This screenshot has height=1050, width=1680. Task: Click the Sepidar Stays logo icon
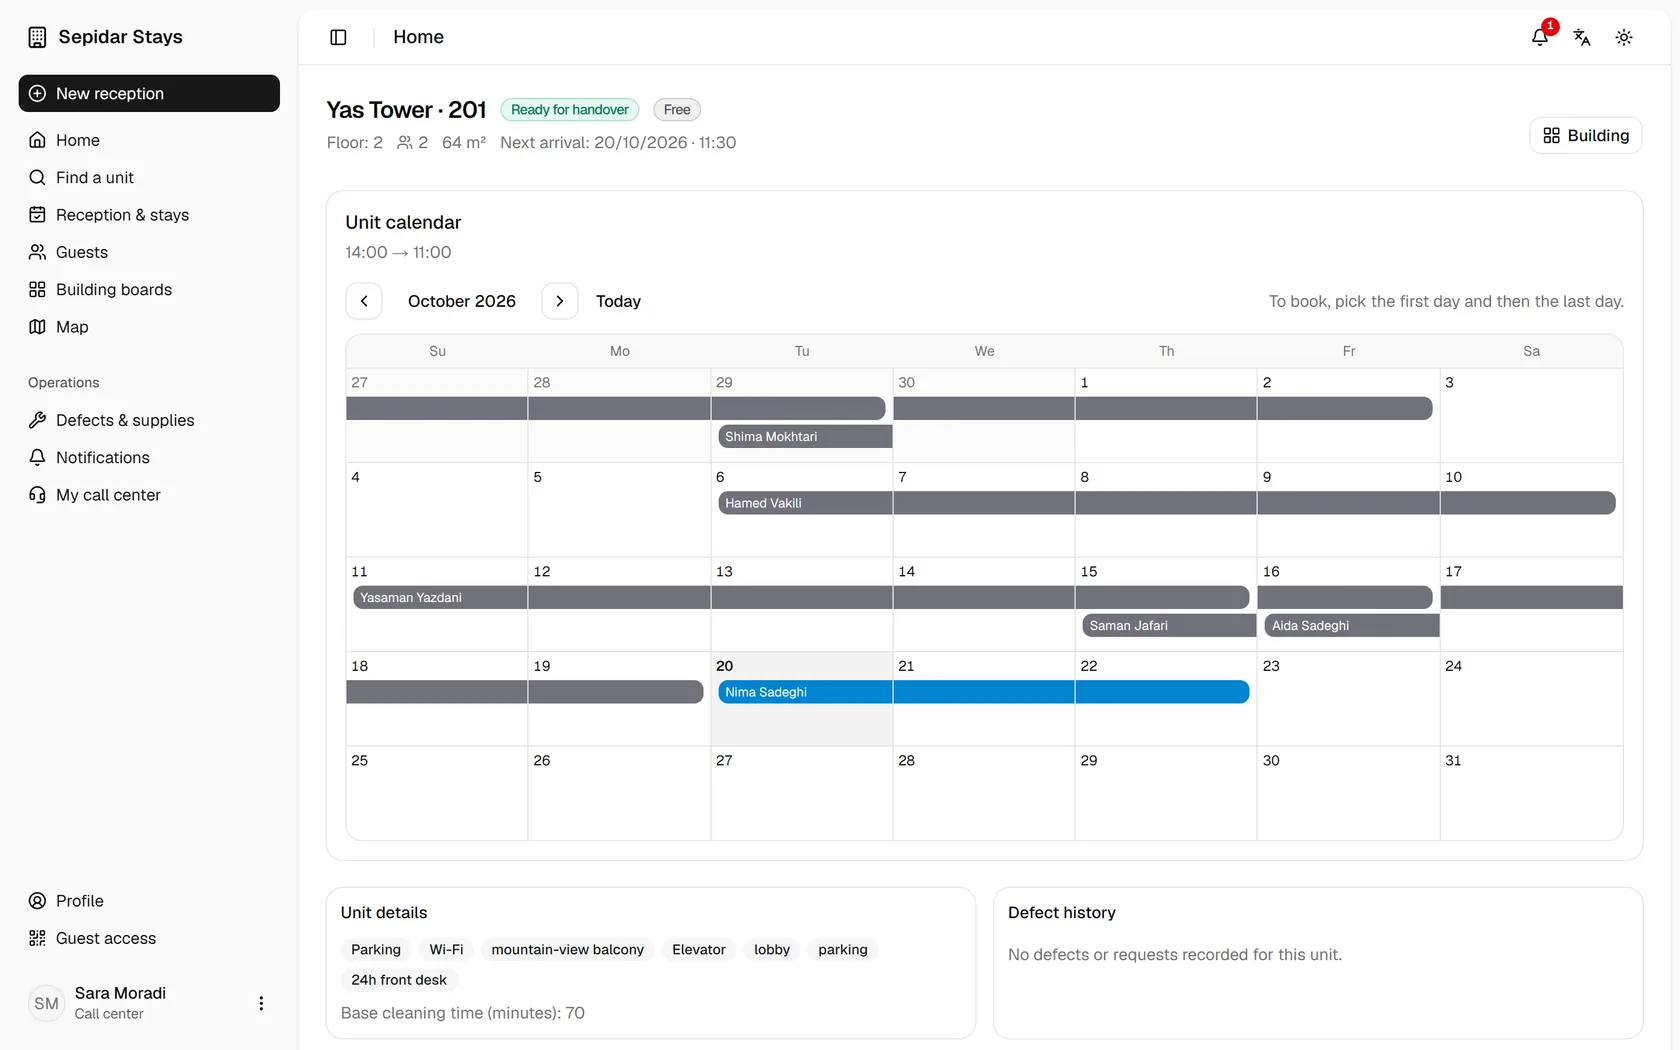click(x=37, y=37)
